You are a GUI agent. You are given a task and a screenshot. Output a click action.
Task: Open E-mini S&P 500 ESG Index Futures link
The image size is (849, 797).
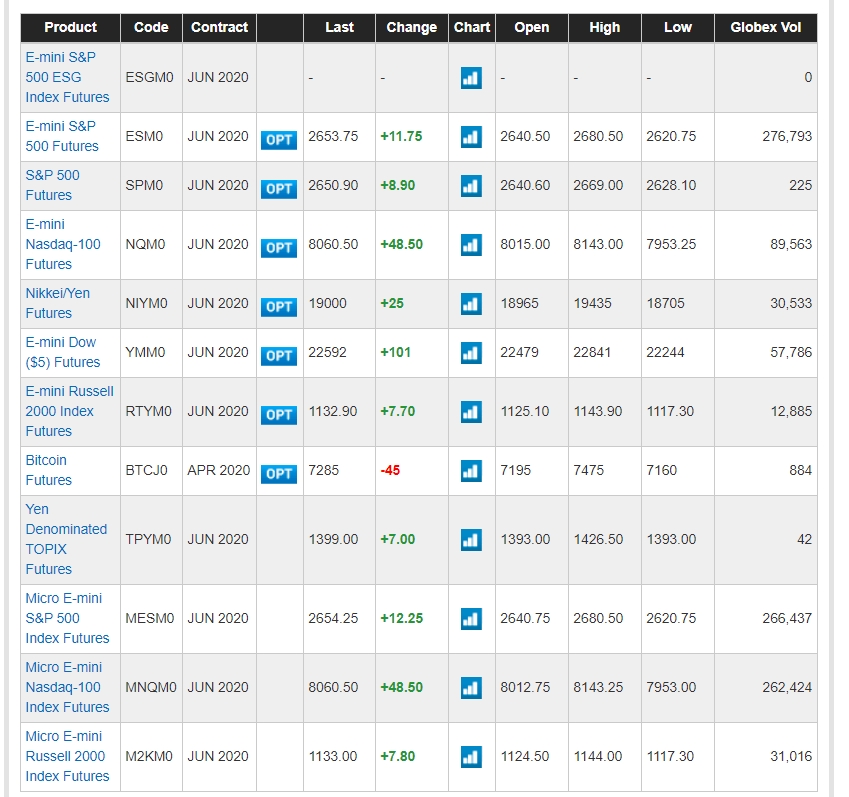pyautogui.click(x=67, y=77)
